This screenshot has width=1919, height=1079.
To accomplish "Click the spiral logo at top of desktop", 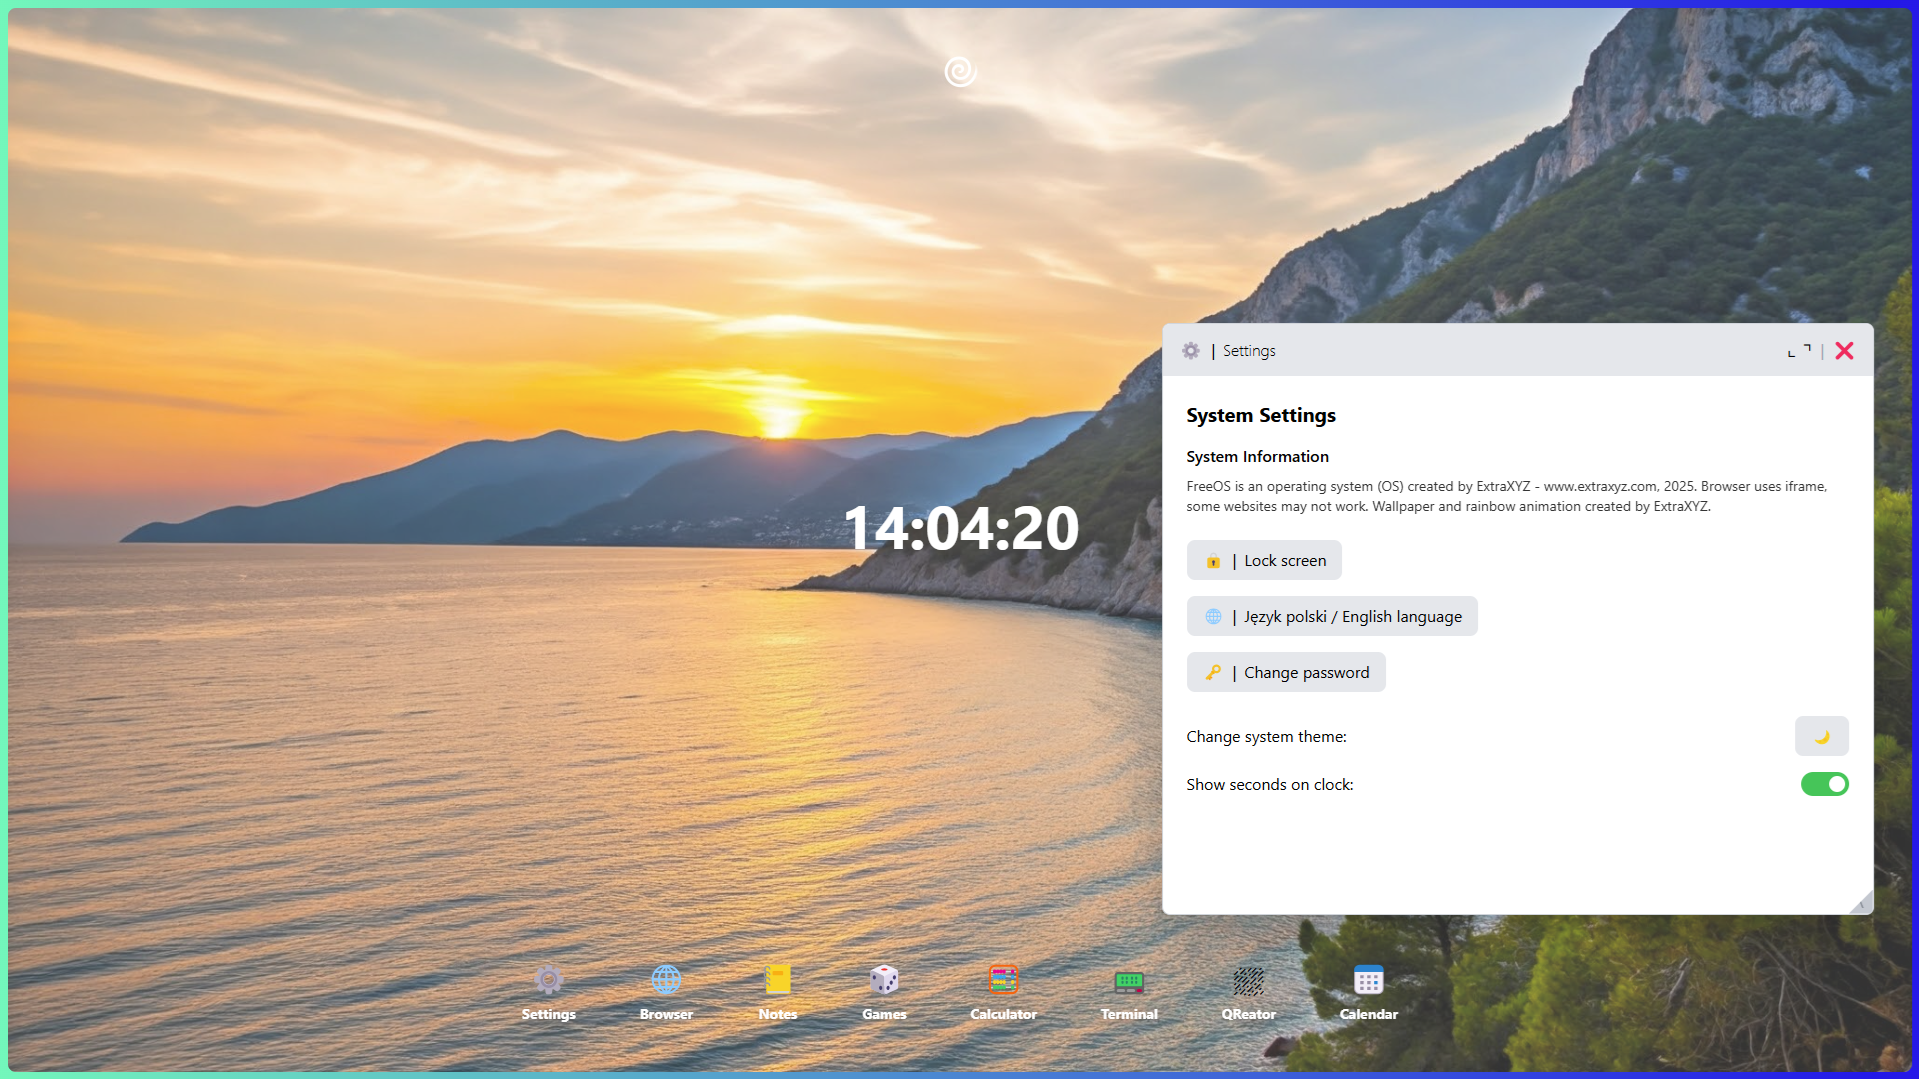I will 959,71.
